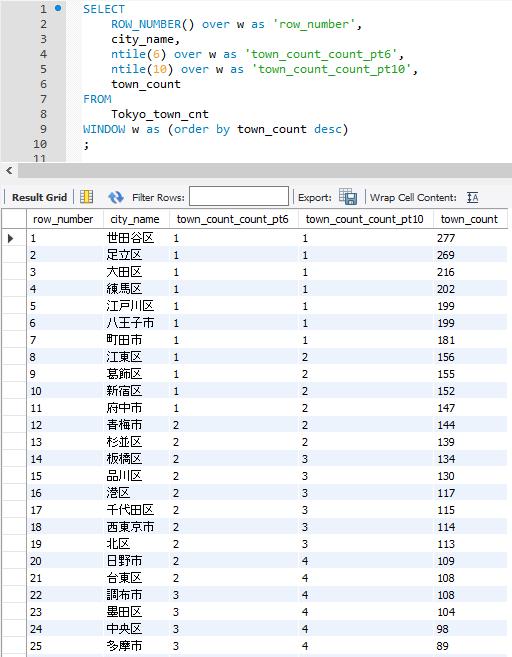Image resolution: width=512 pixels, height=657 pixels.
Task: Click the town_count value 269
Action: (x=446, y=255)
